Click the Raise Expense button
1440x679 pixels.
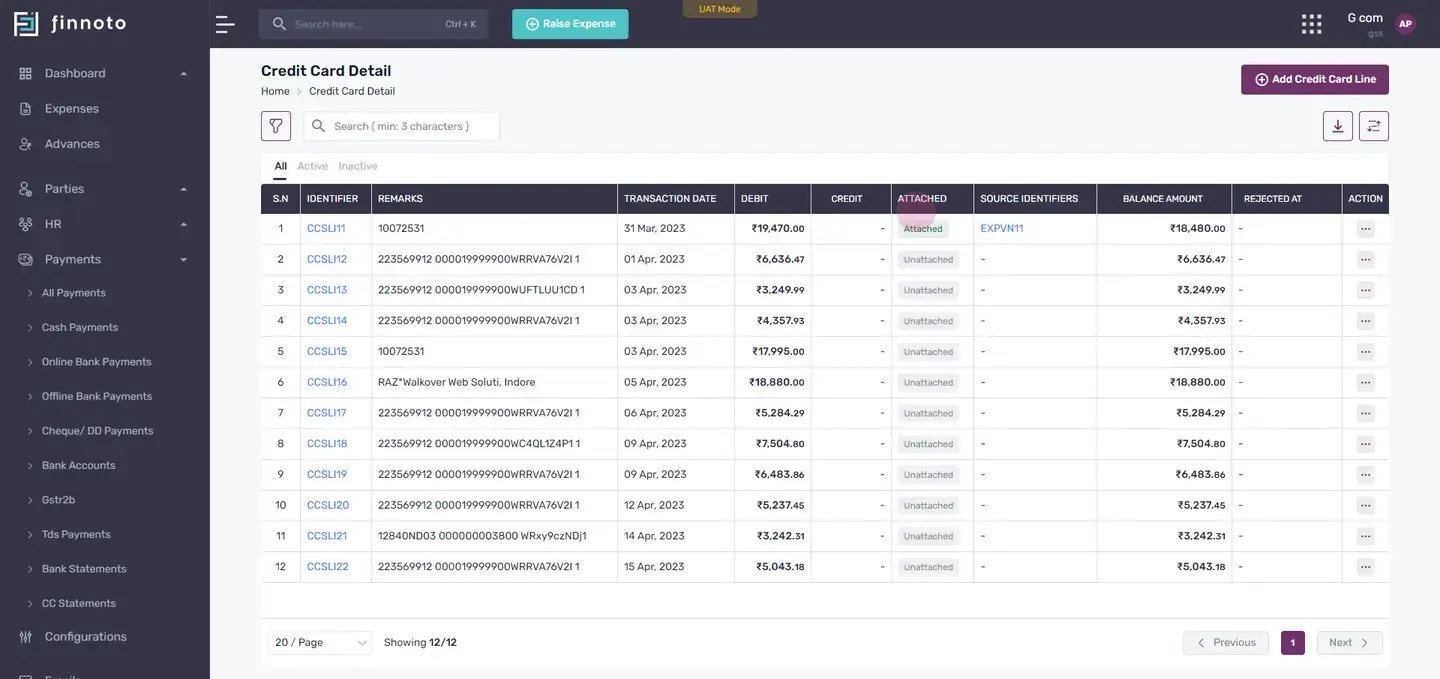click(x=570, y=24)
